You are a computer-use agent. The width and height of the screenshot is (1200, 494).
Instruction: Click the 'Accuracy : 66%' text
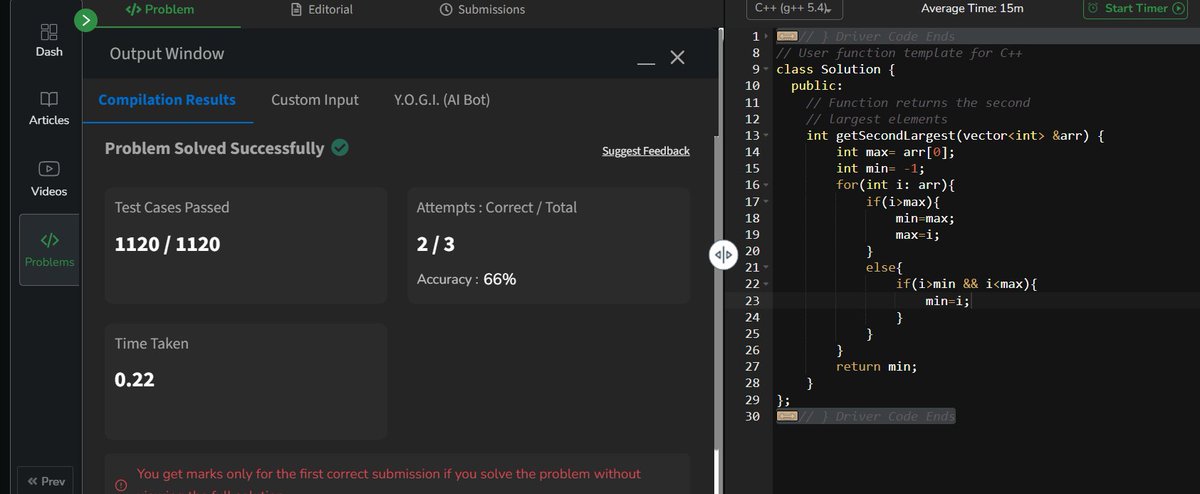466,279
